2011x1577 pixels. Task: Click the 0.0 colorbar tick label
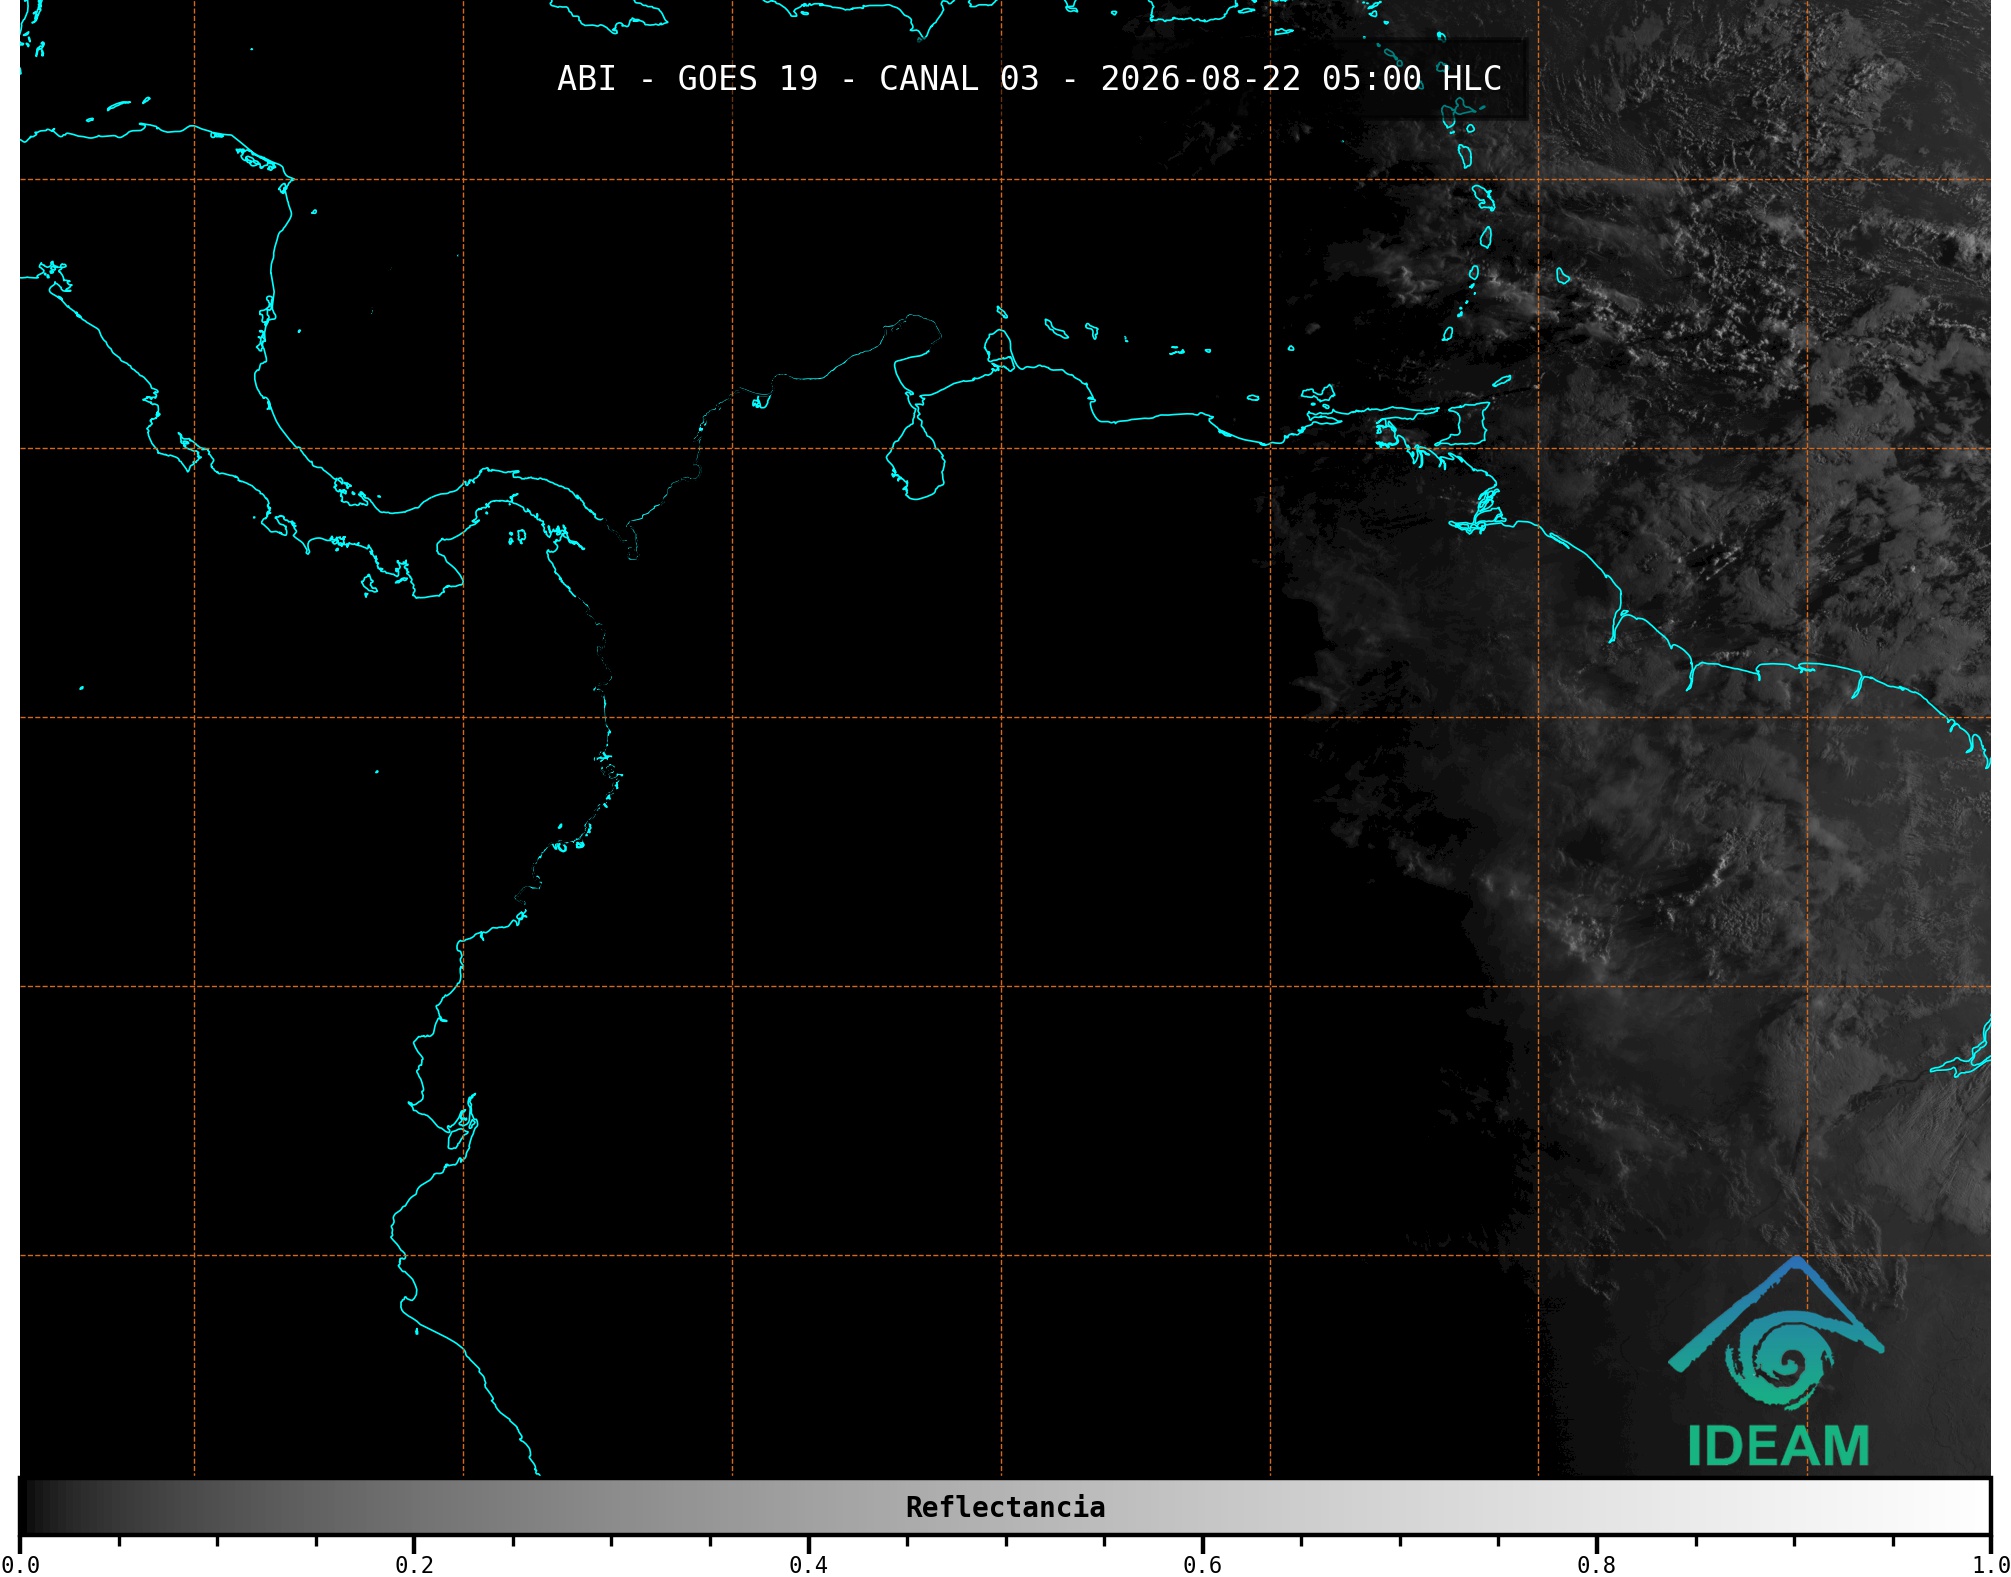(21, 1564)
